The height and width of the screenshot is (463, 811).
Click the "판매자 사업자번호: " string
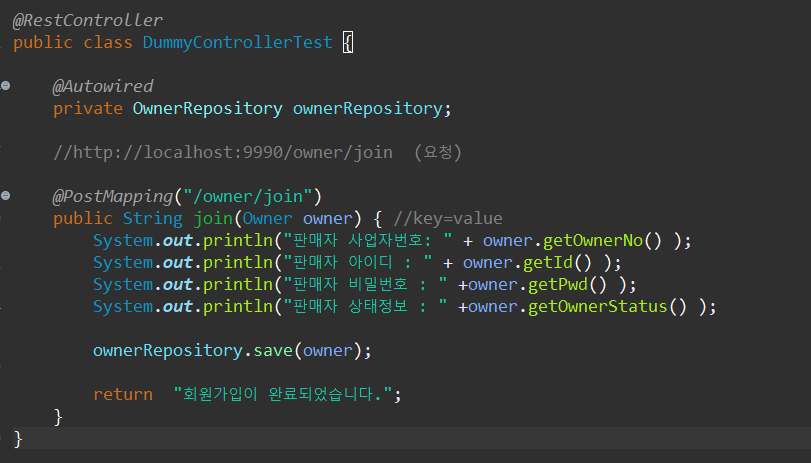point(367,241)
